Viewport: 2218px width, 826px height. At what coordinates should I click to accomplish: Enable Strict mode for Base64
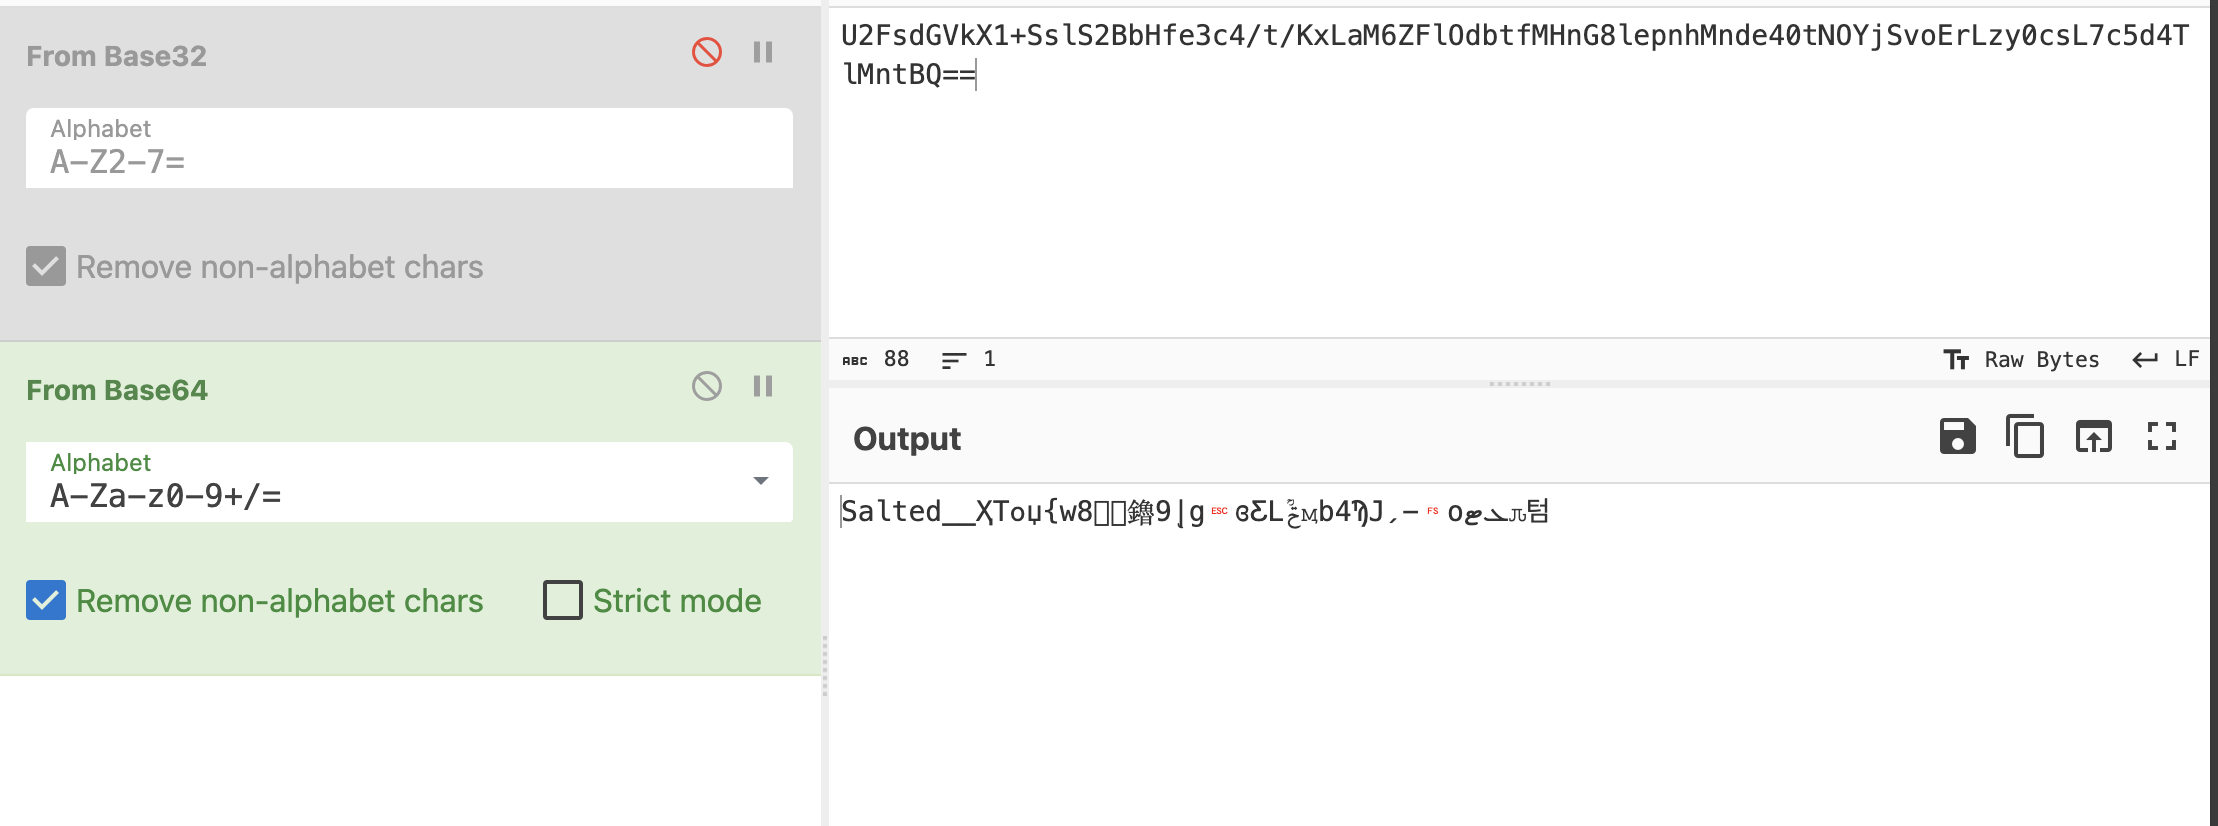click(562, 601)
